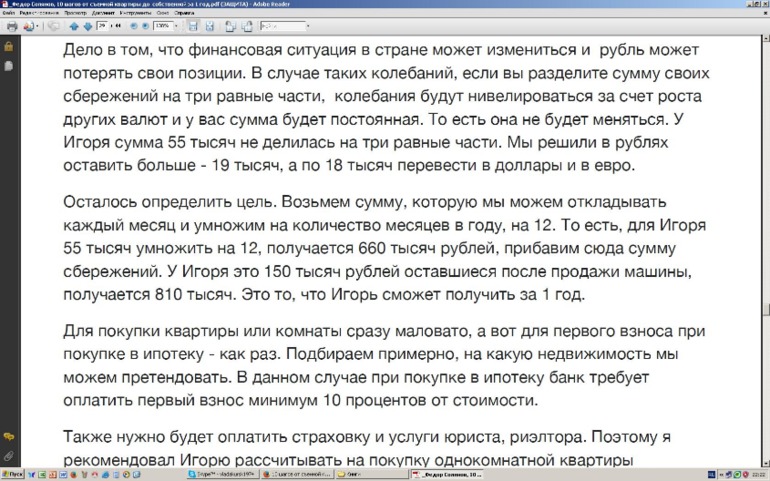
Task: Open the Справка menu
Action: (184, 13)
